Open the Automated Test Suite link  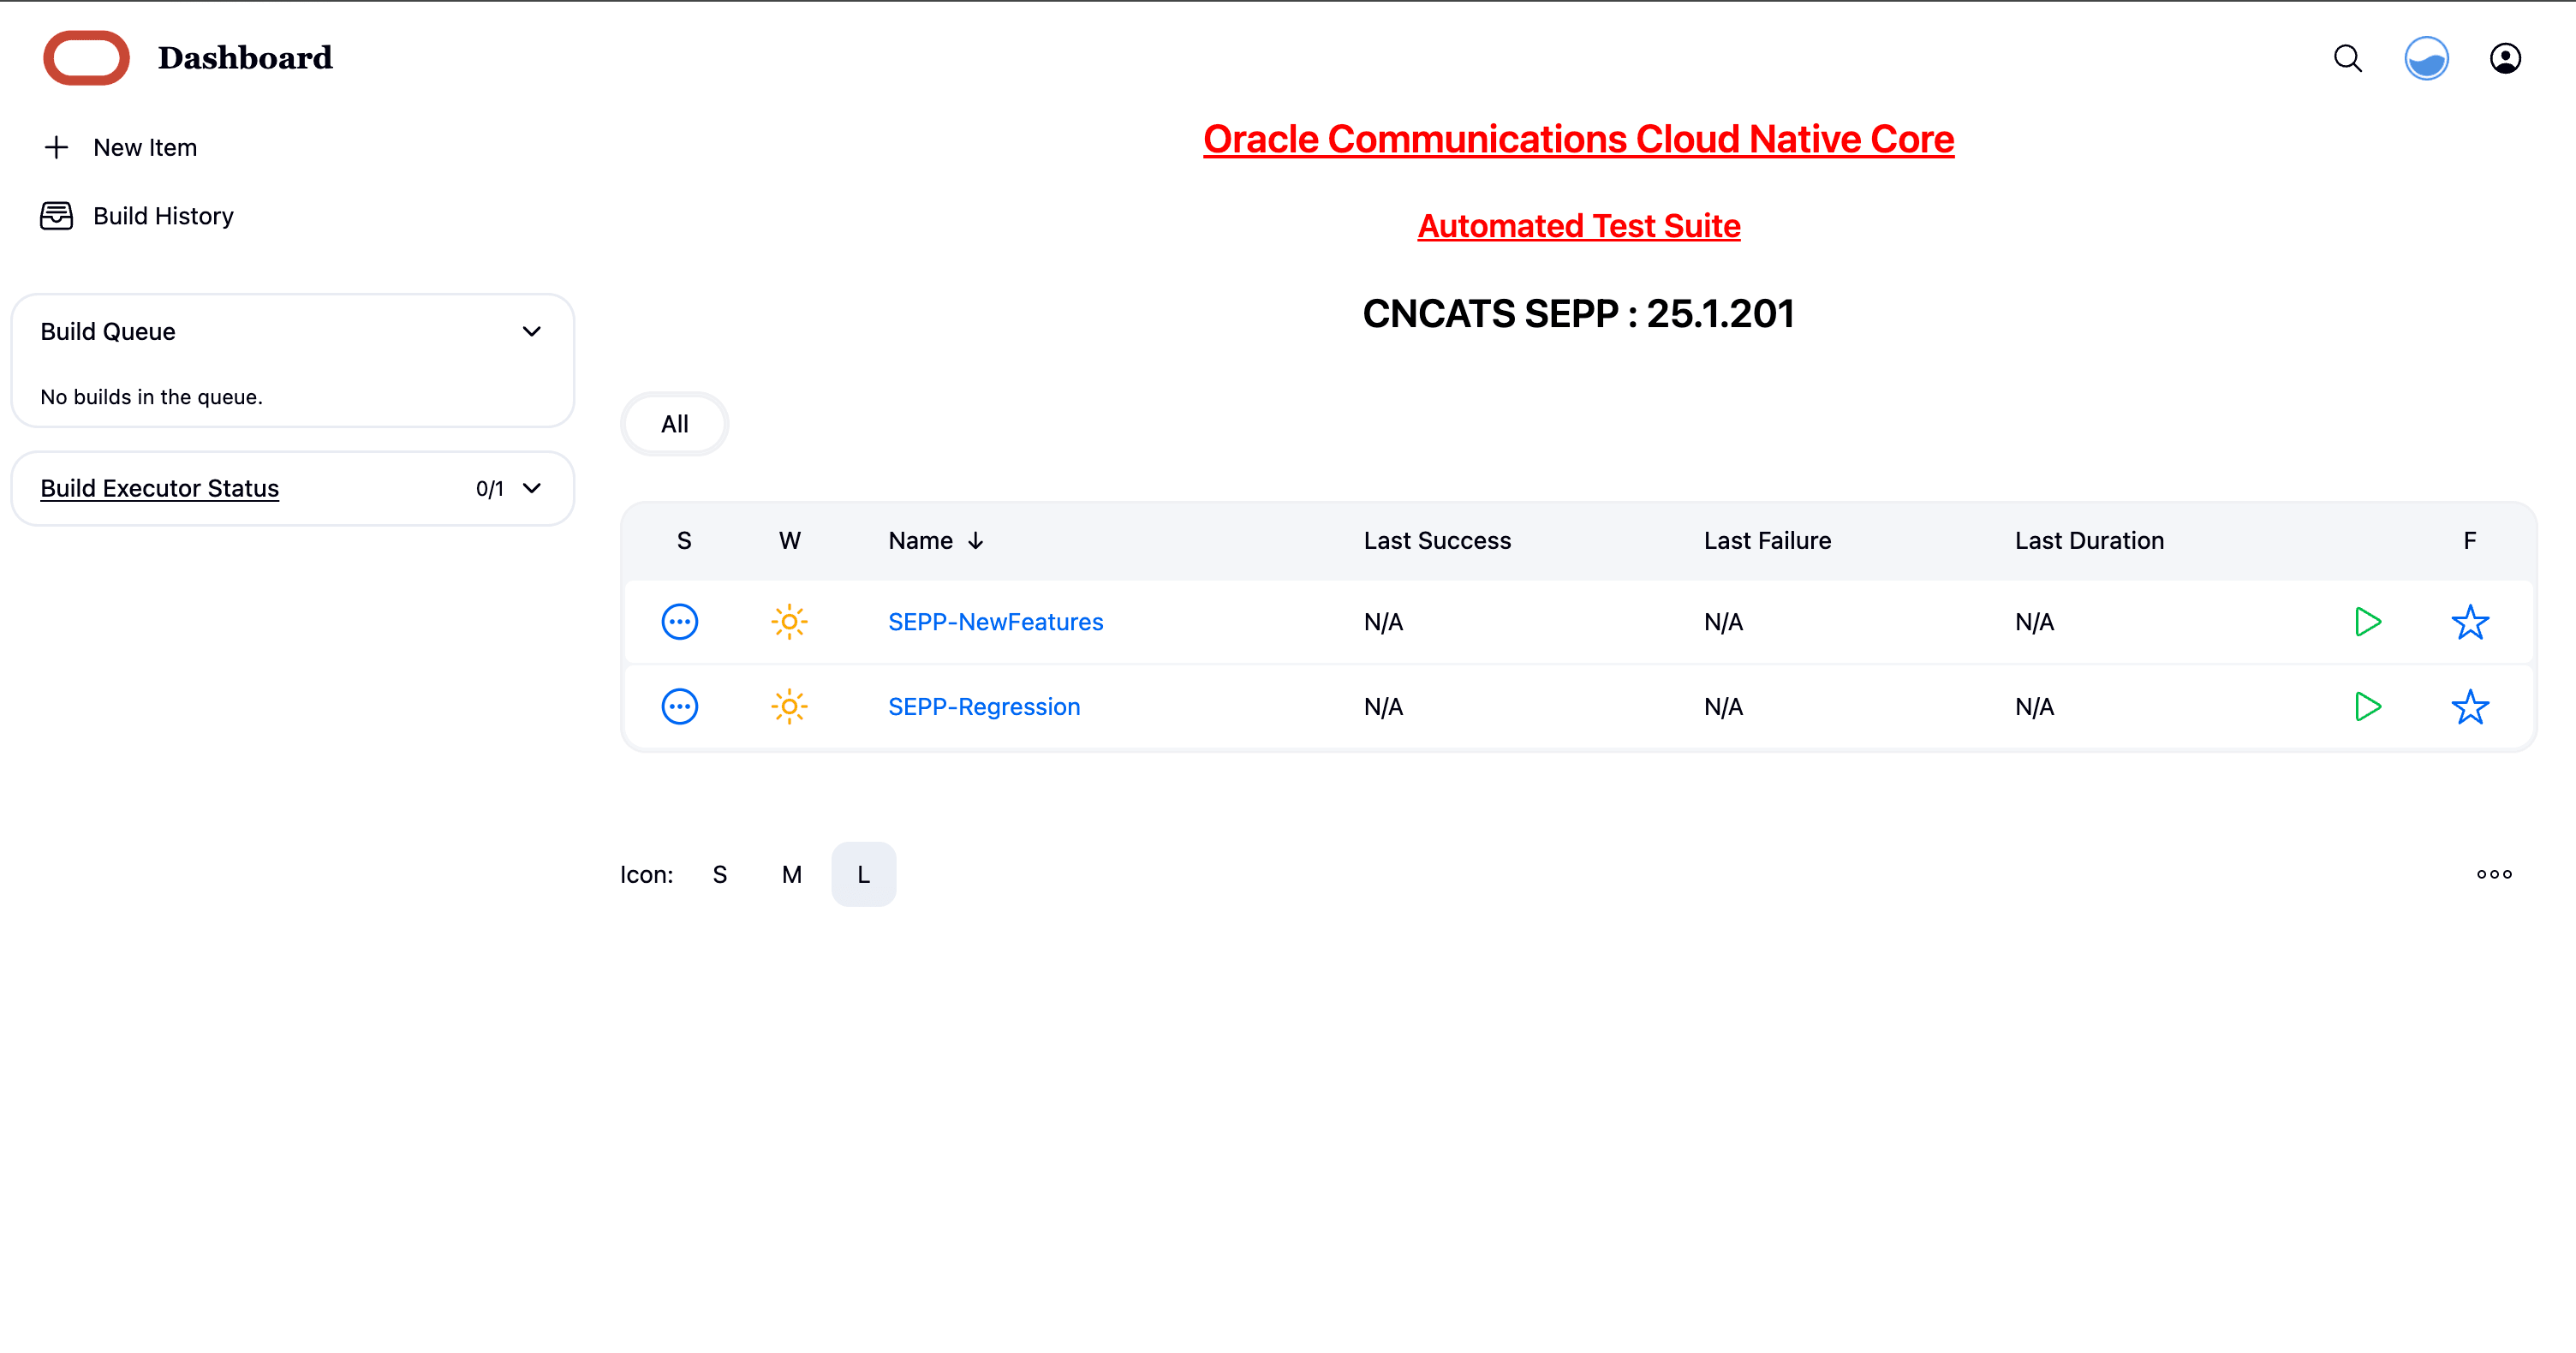[1578, 225]
